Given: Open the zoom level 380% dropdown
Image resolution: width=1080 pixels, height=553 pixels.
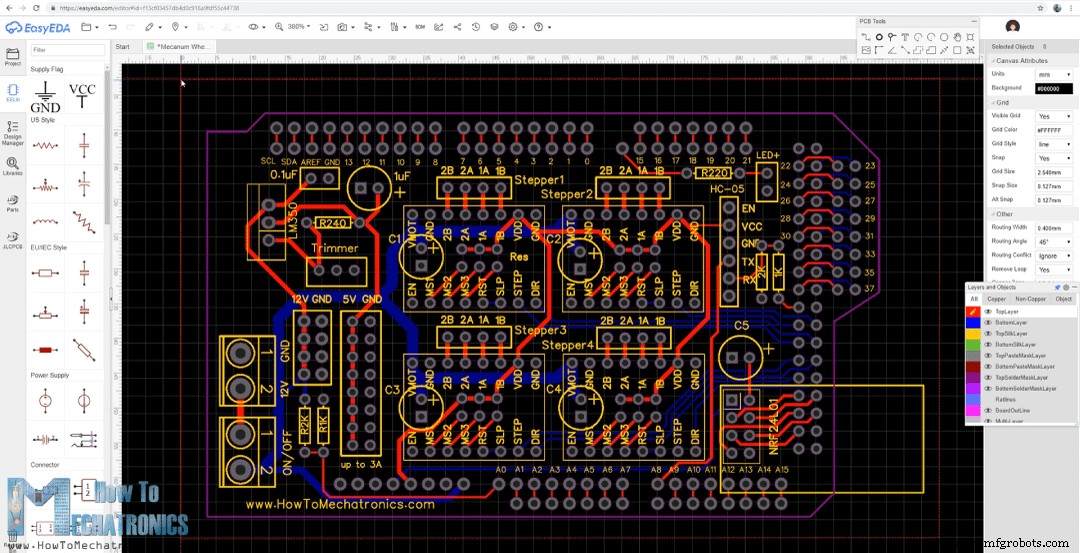Looking at the screenshot, I should (x=298, y=27).
